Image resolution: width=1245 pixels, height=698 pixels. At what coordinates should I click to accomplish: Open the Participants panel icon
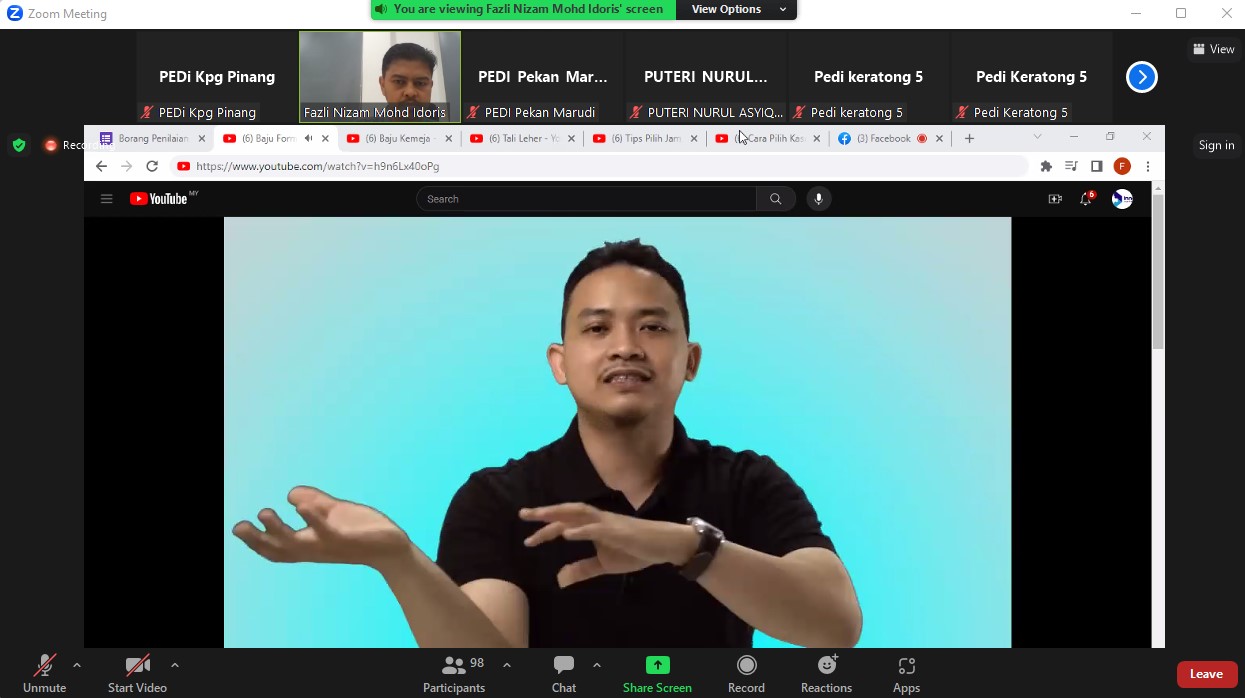(454, 667)
